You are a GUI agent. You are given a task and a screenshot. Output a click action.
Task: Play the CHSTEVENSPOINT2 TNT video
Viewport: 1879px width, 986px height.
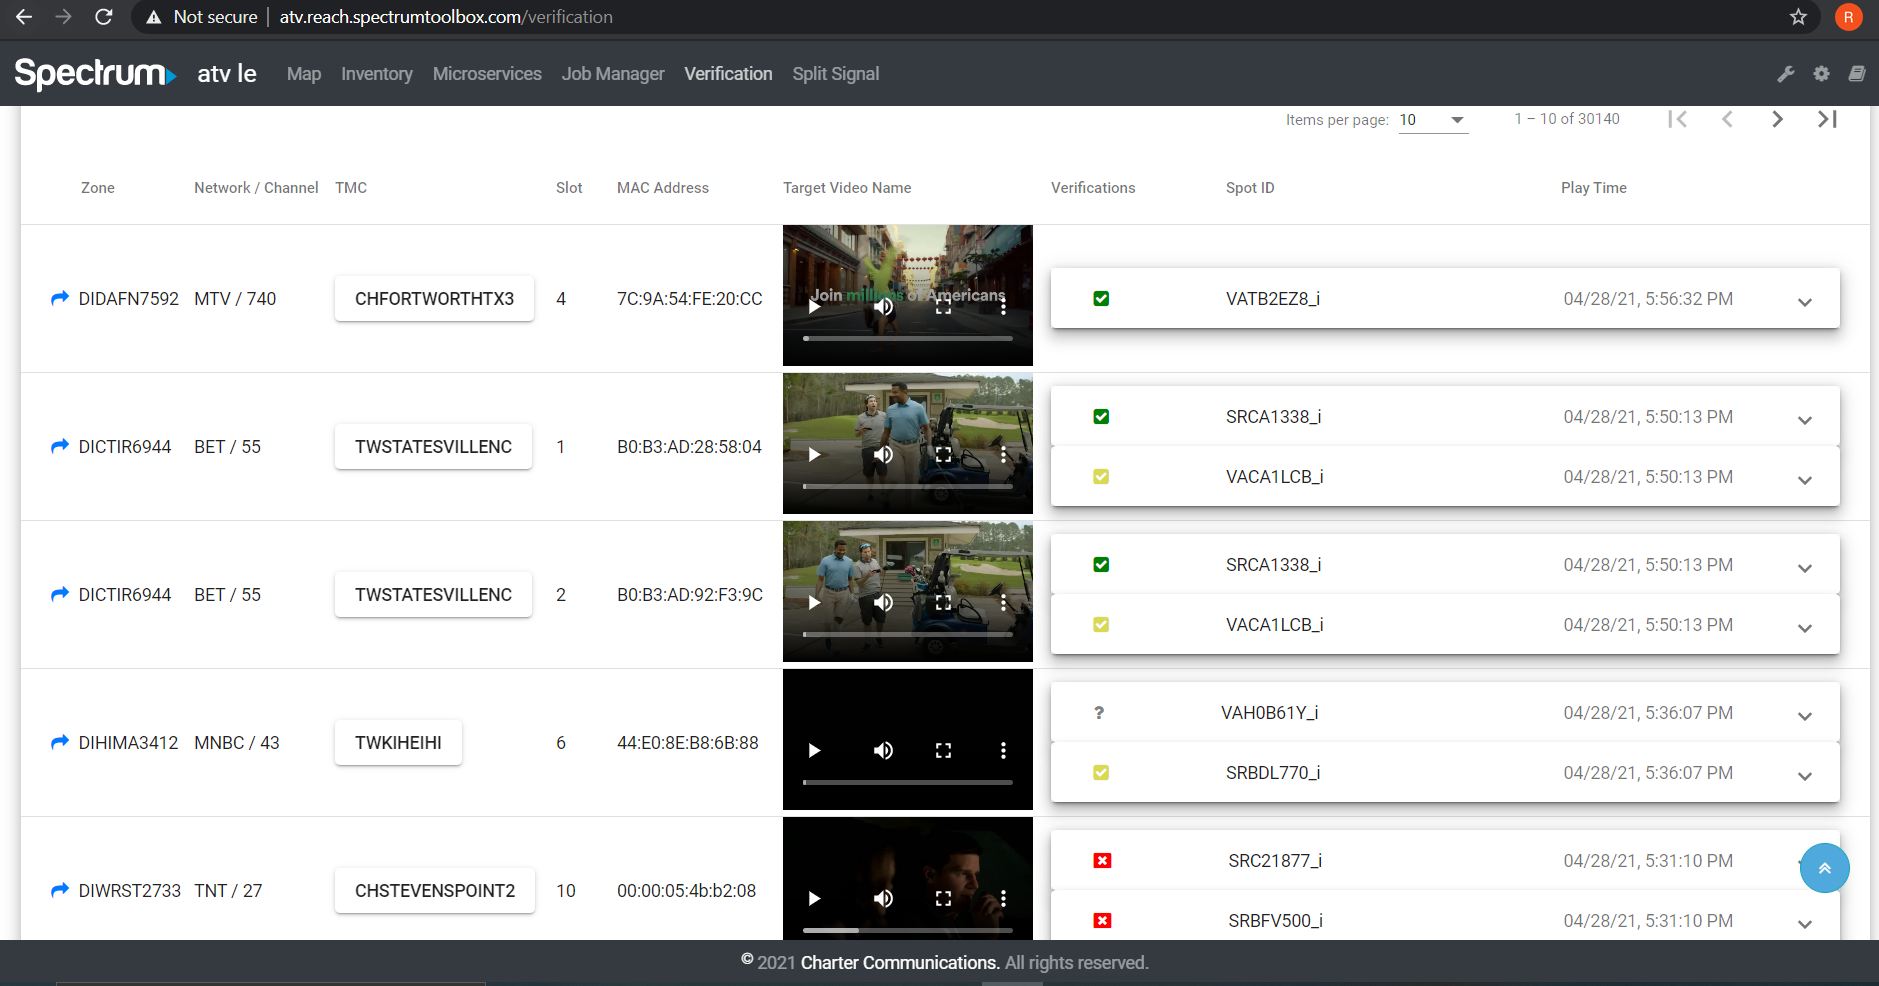814,898
